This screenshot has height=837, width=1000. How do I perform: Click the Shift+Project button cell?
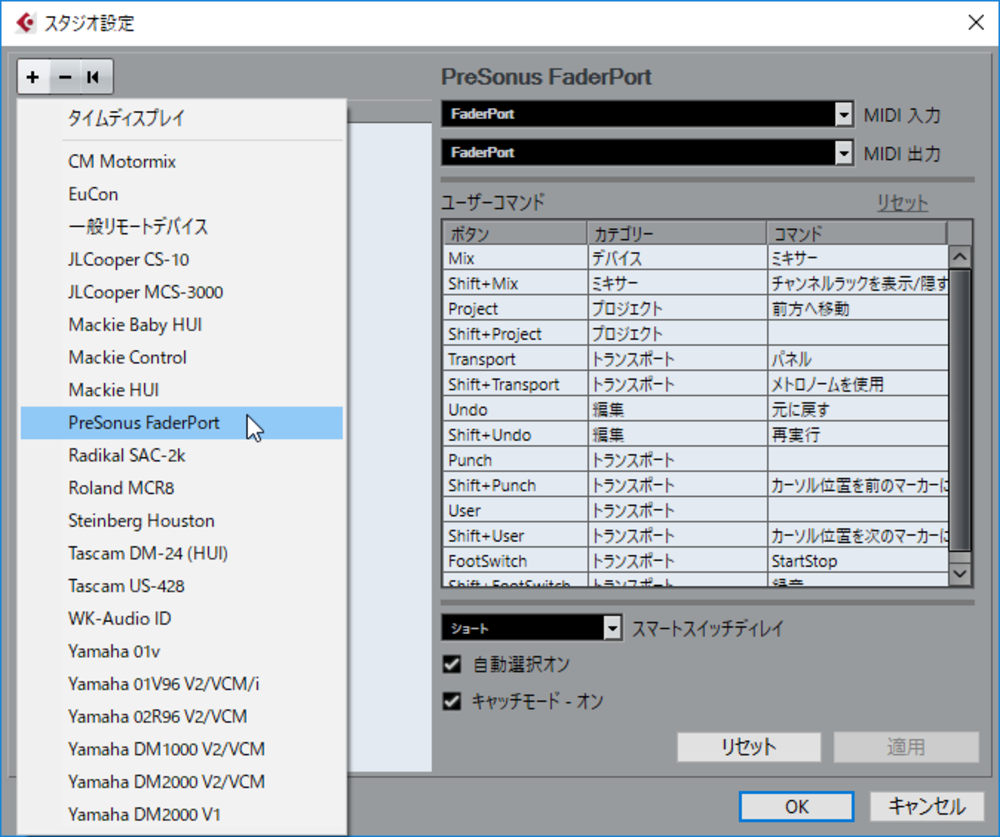pyautogui.click(x=515, y=334)
